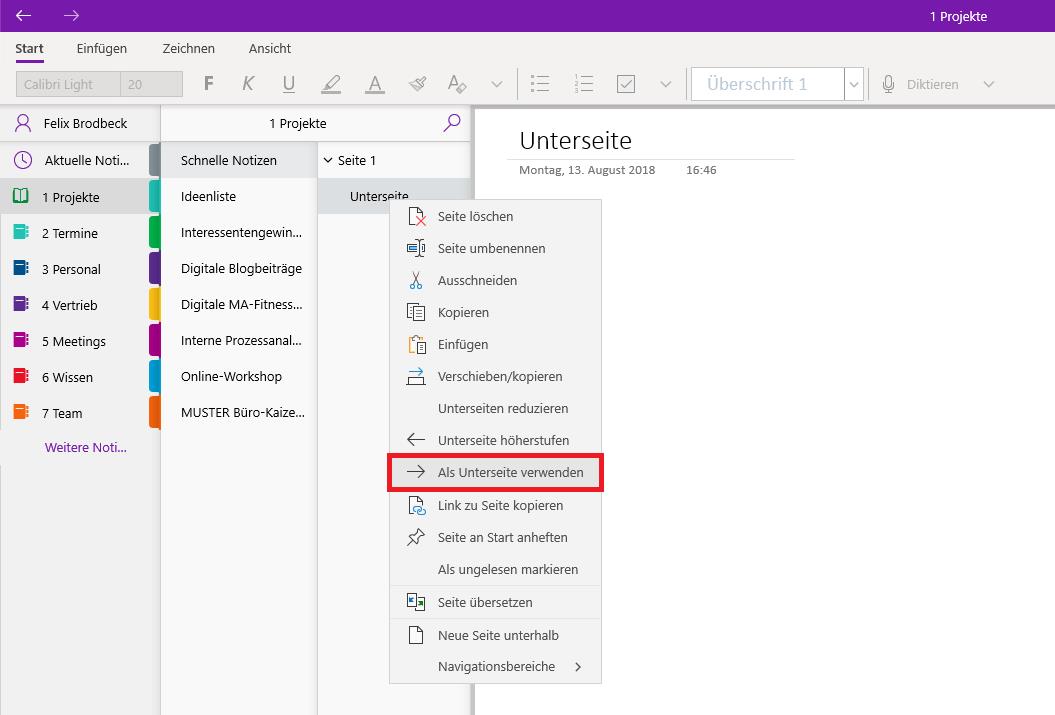The image size is (1055, 715).
Task: Click the format painter icon
Action: click(x=417, y=83)
